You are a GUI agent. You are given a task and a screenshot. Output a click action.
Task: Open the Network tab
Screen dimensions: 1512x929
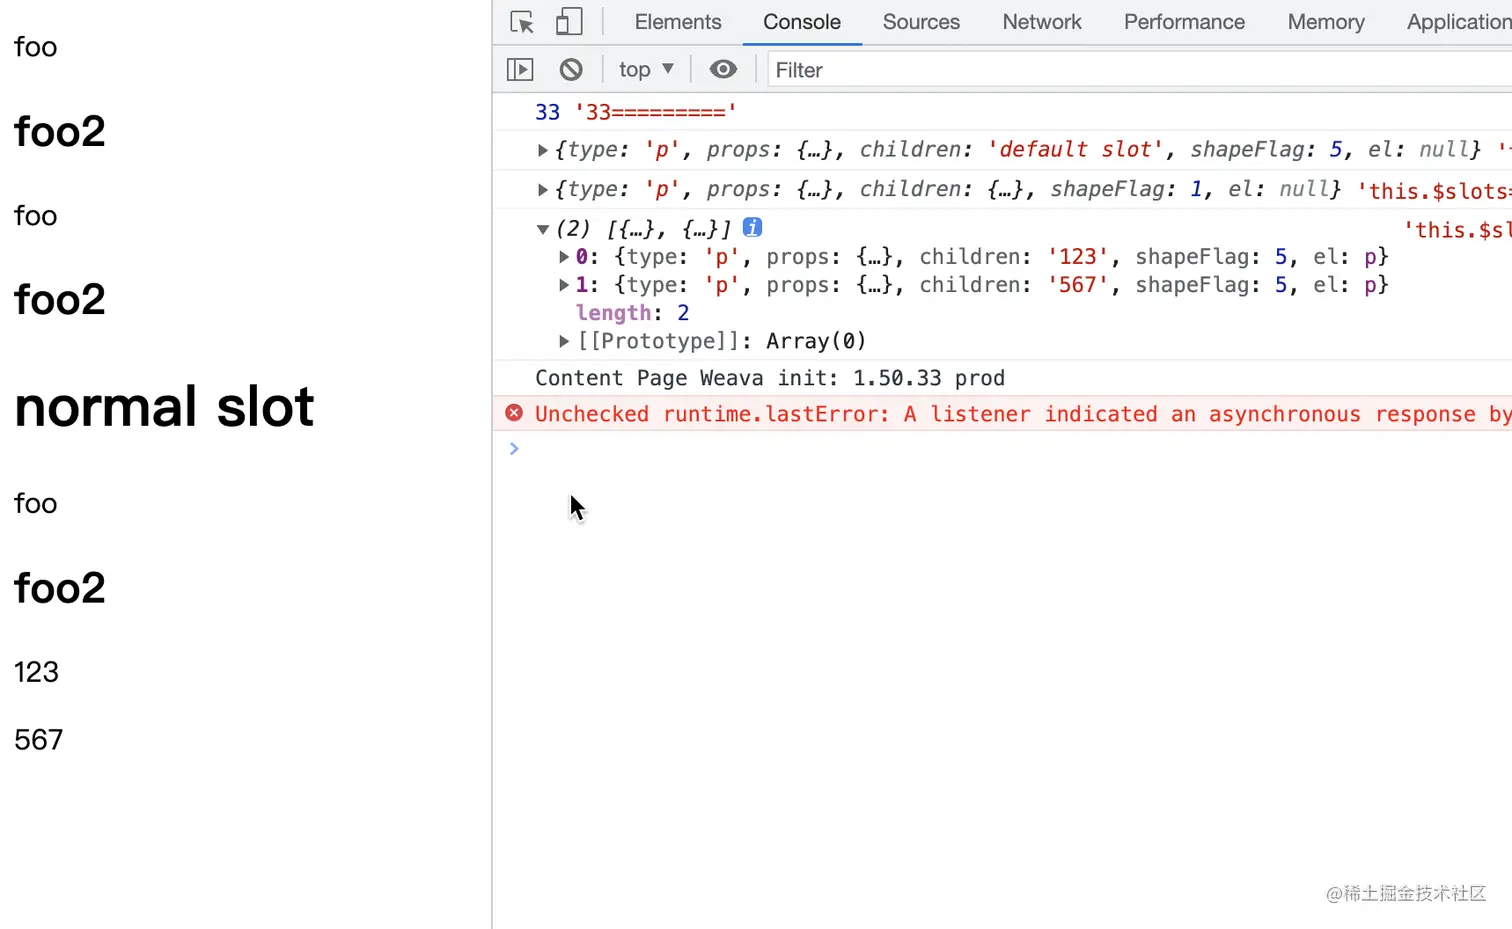[x=1042, y=22]
